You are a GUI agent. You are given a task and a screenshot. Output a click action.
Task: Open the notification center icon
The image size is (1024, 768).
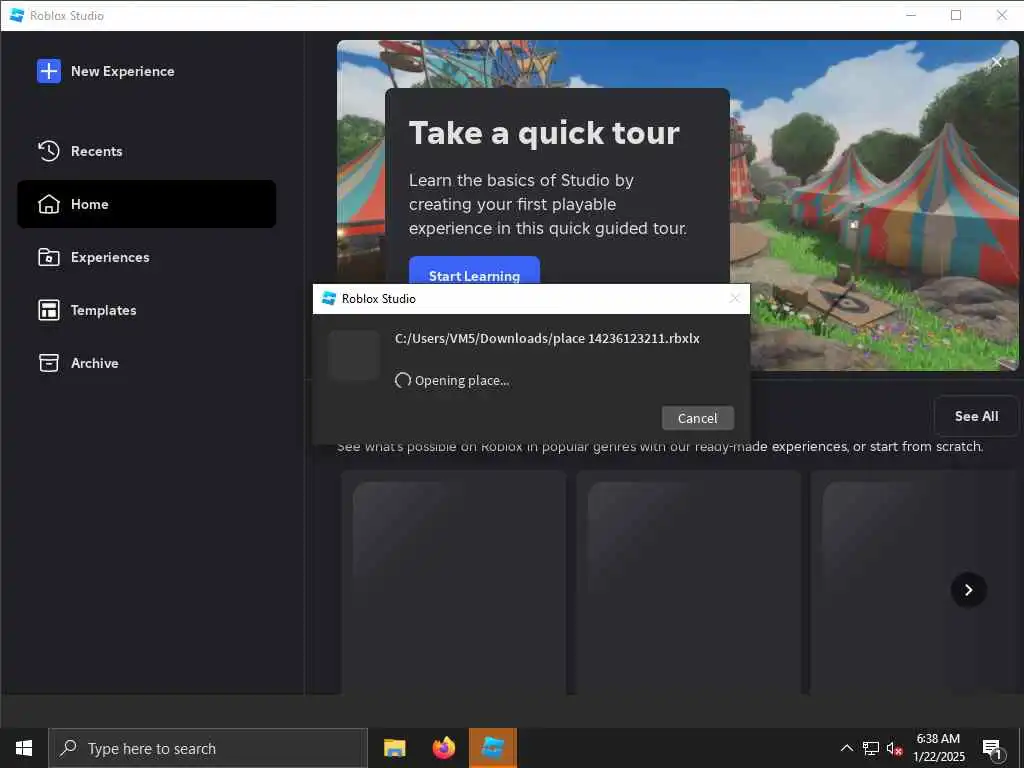(x=992, y=748)
